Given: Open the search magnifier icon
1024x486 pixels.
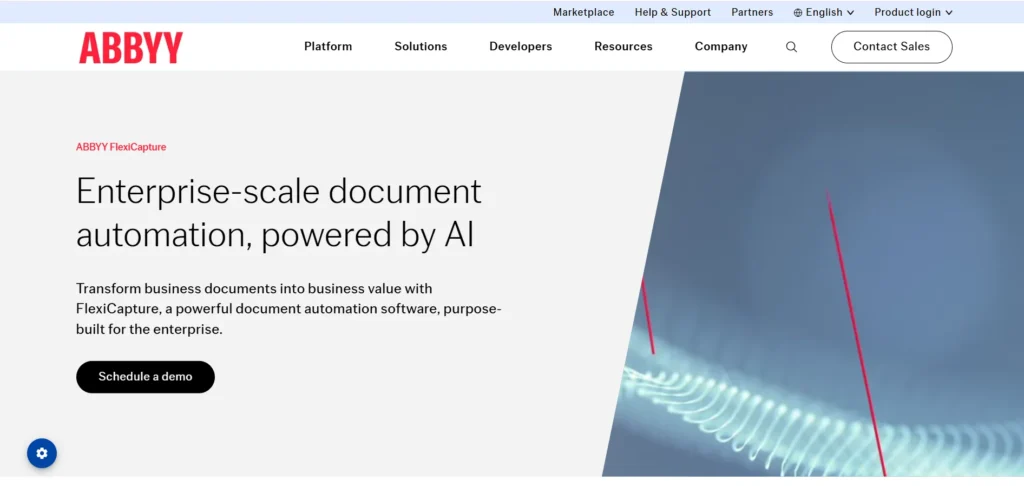Looking at the screenshot, I should [791, 47].
